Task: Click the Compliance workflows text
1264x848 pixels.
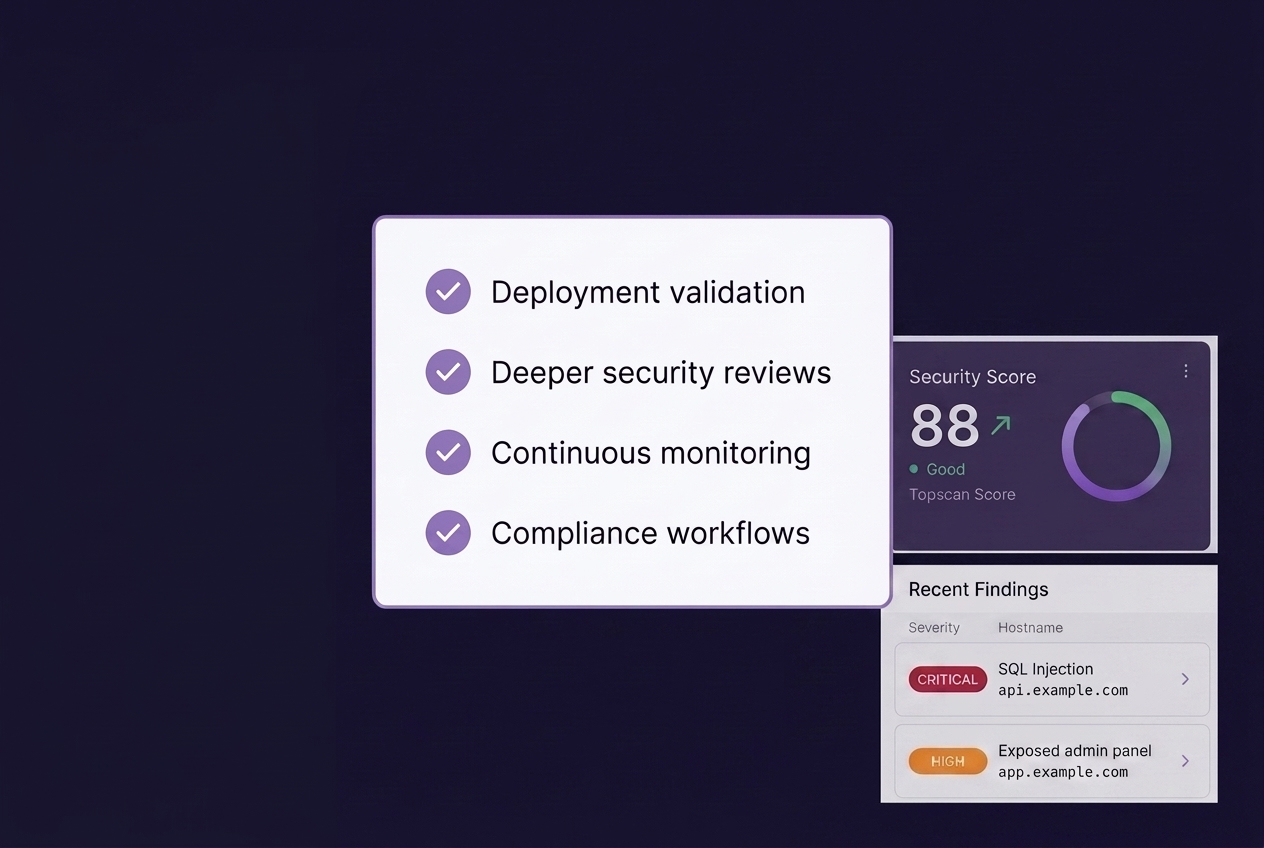Action: tap(650, 533)
